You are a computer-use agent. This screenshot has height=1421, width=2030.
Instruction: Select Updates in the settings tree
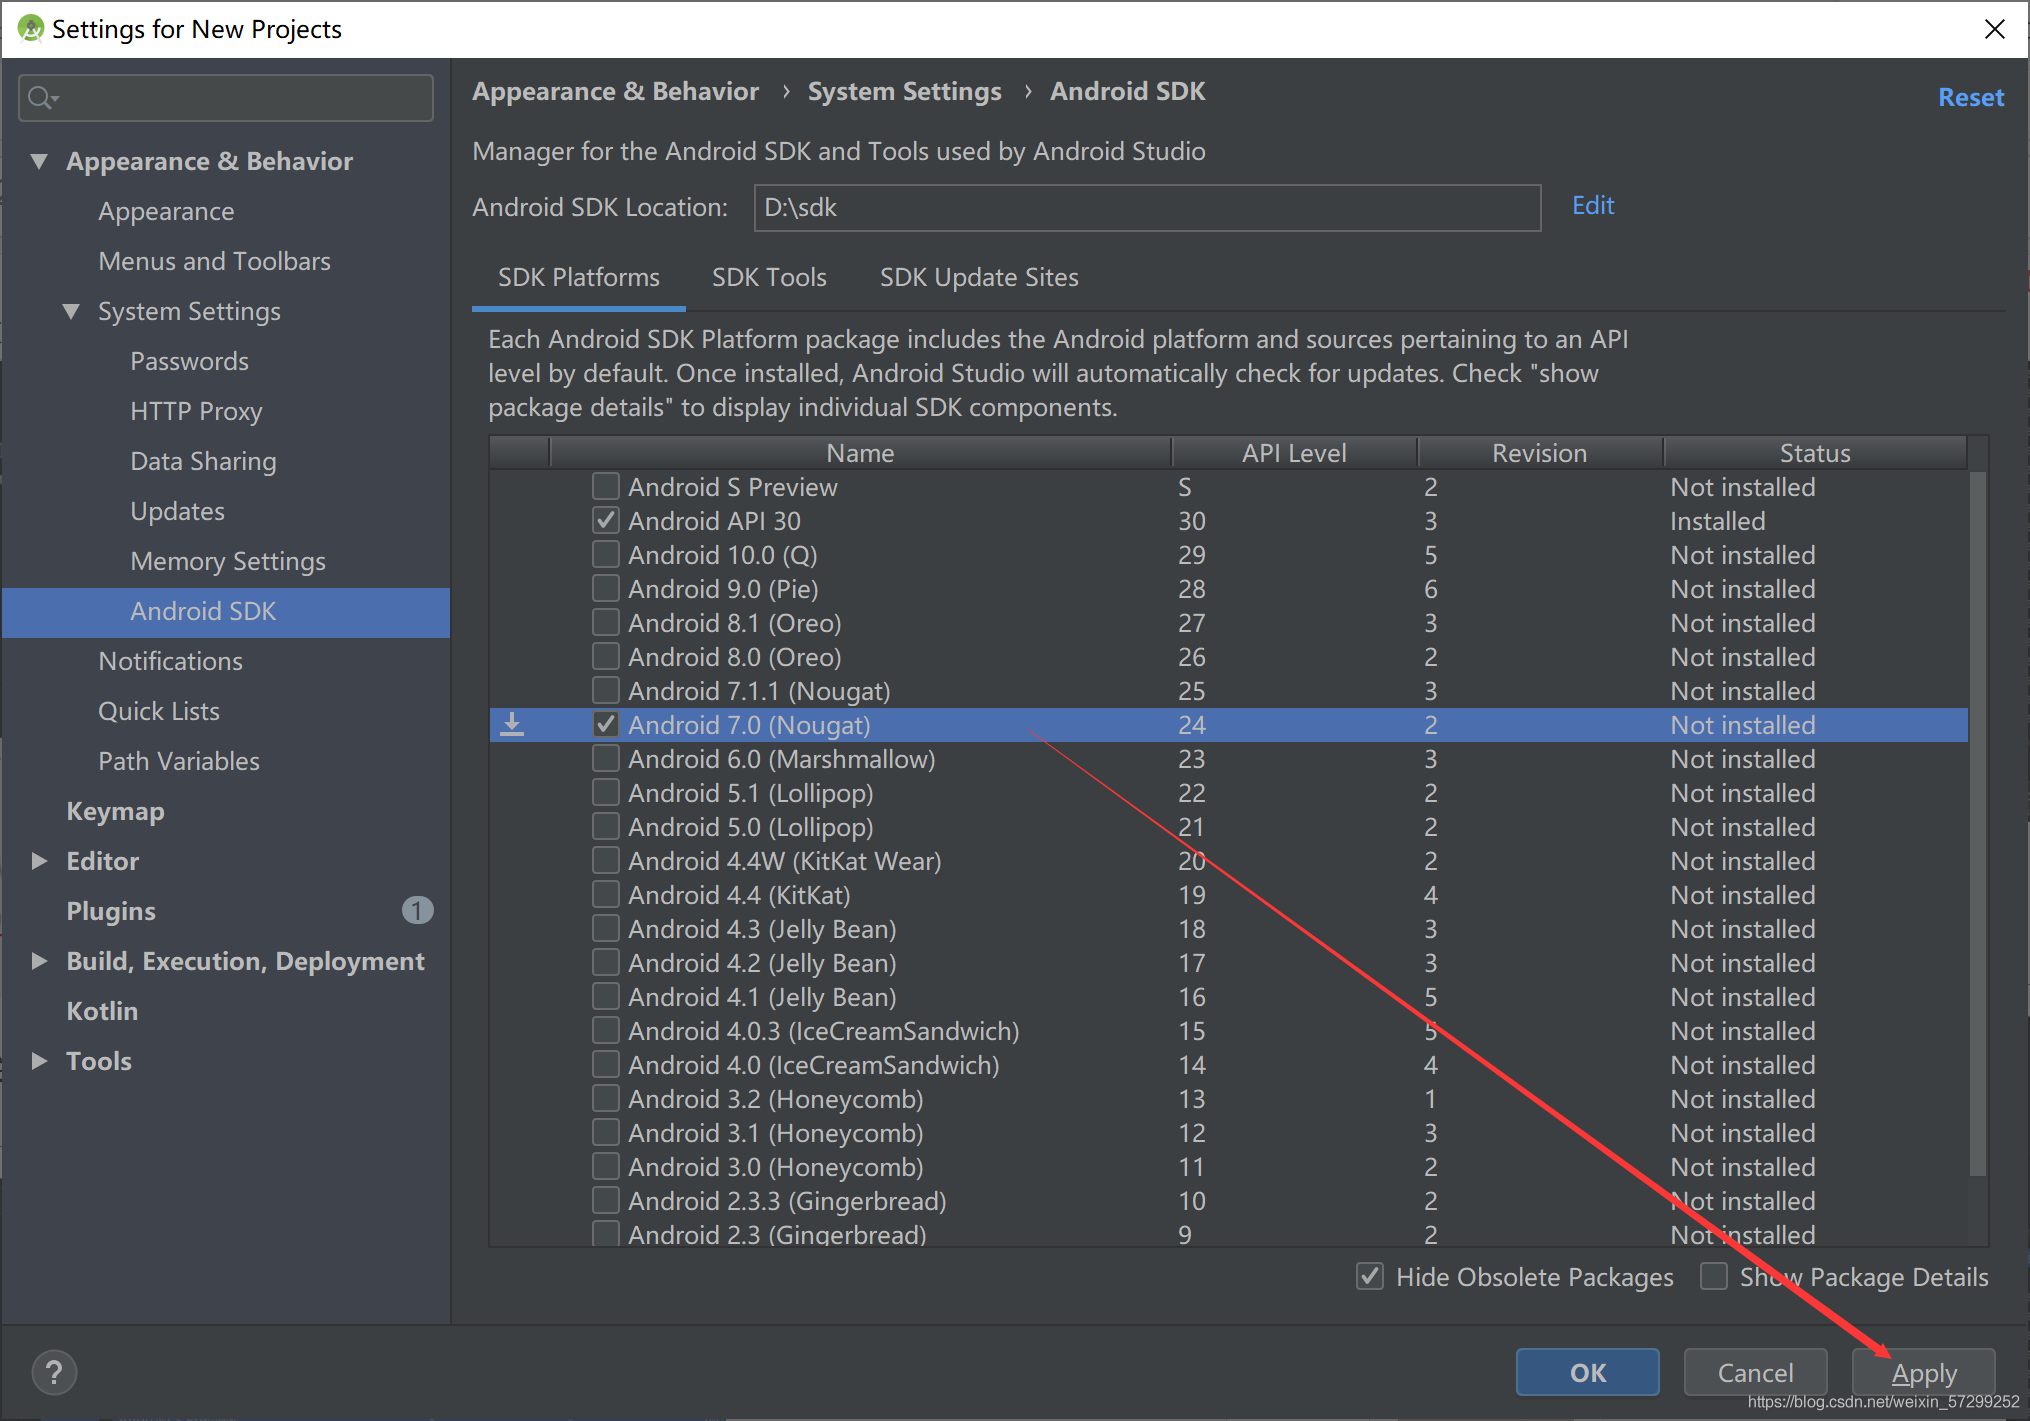pyautogui.click(x=177, y=511)
